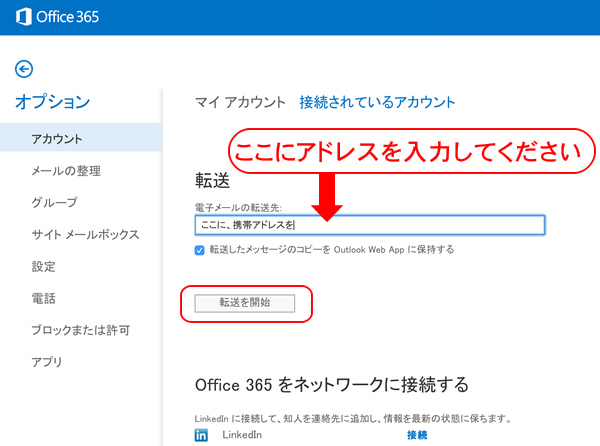Click the オプション heading
600x446 pixels.
point(52,102)
